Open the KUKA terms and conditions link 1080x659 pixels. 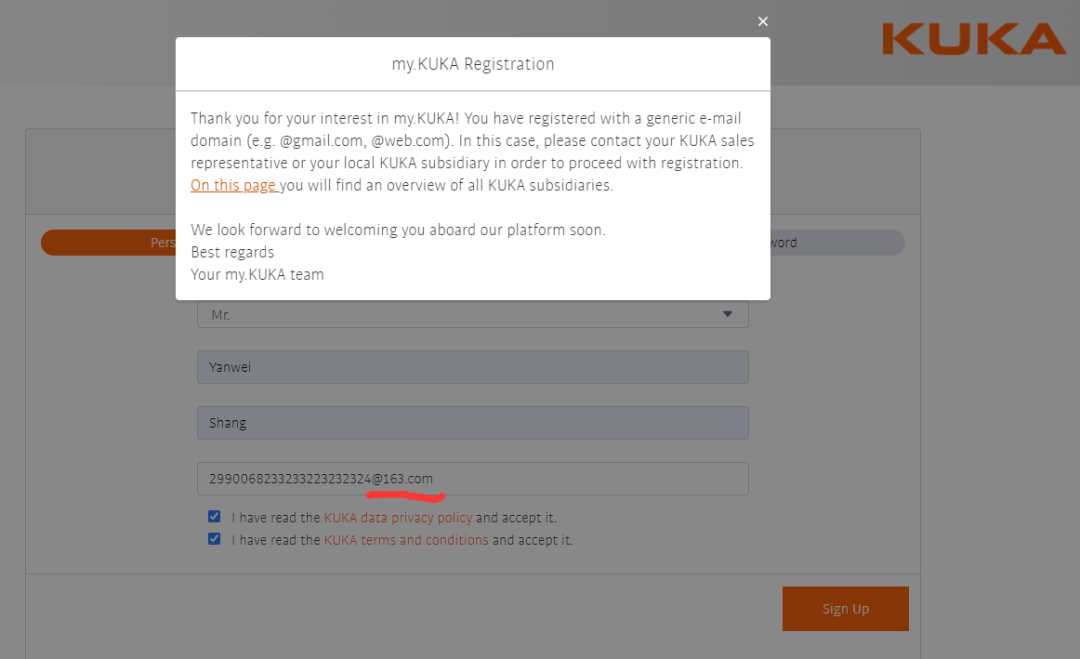pos(406,540)
